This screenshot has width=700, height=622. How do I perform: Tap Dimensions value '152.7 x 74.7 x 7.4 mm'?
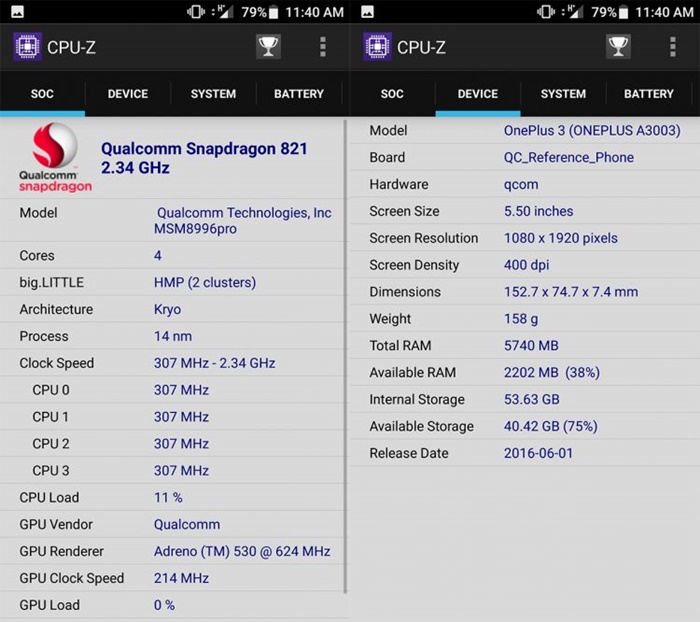pyautogui.click(x=571, y=292)
